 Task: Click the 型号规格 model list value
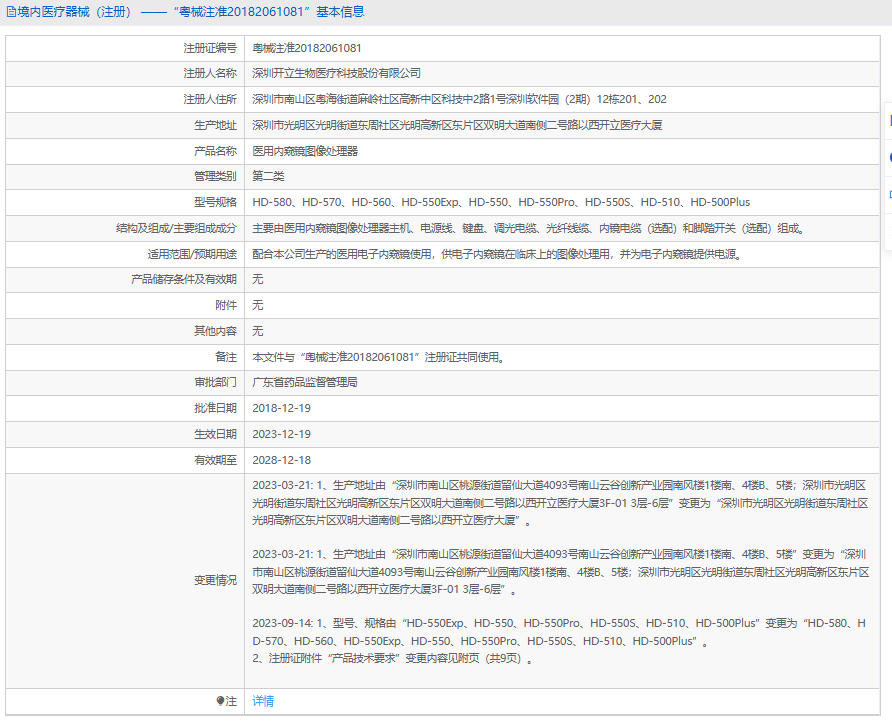pyautogui.click(x=501, y=202)
